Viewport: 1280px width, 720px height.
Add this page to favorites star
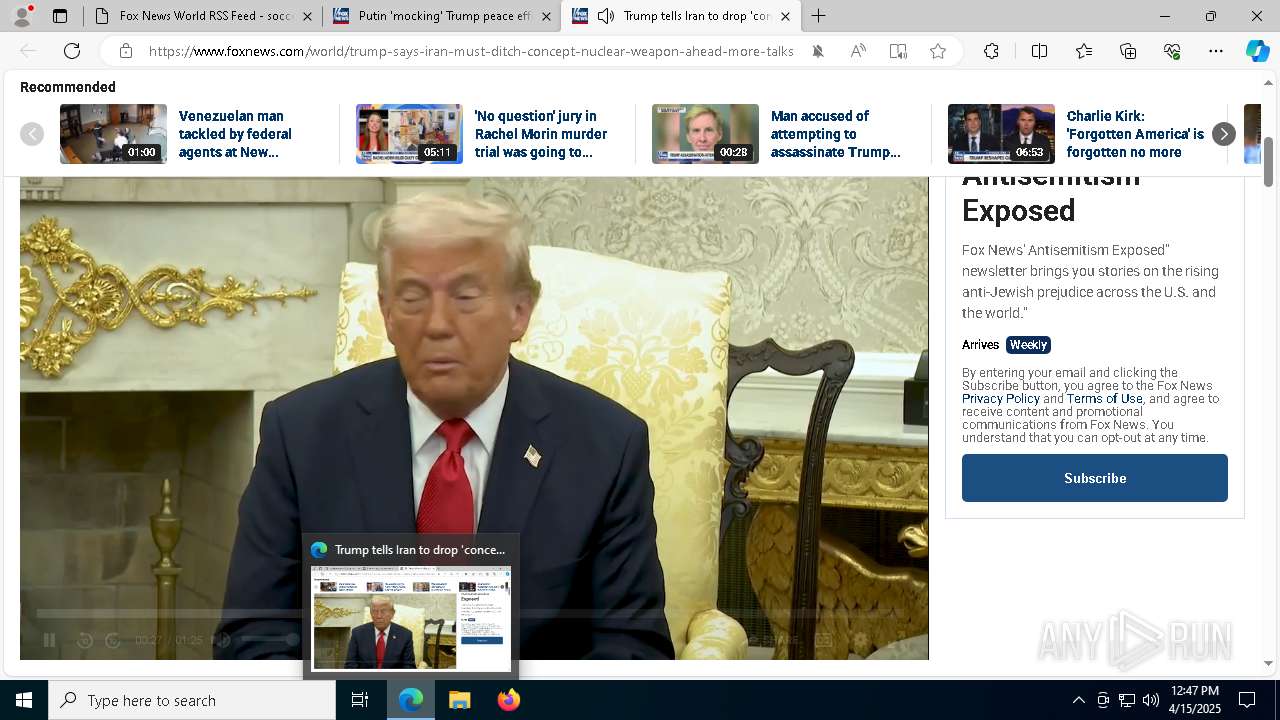[x=938, y=51]
